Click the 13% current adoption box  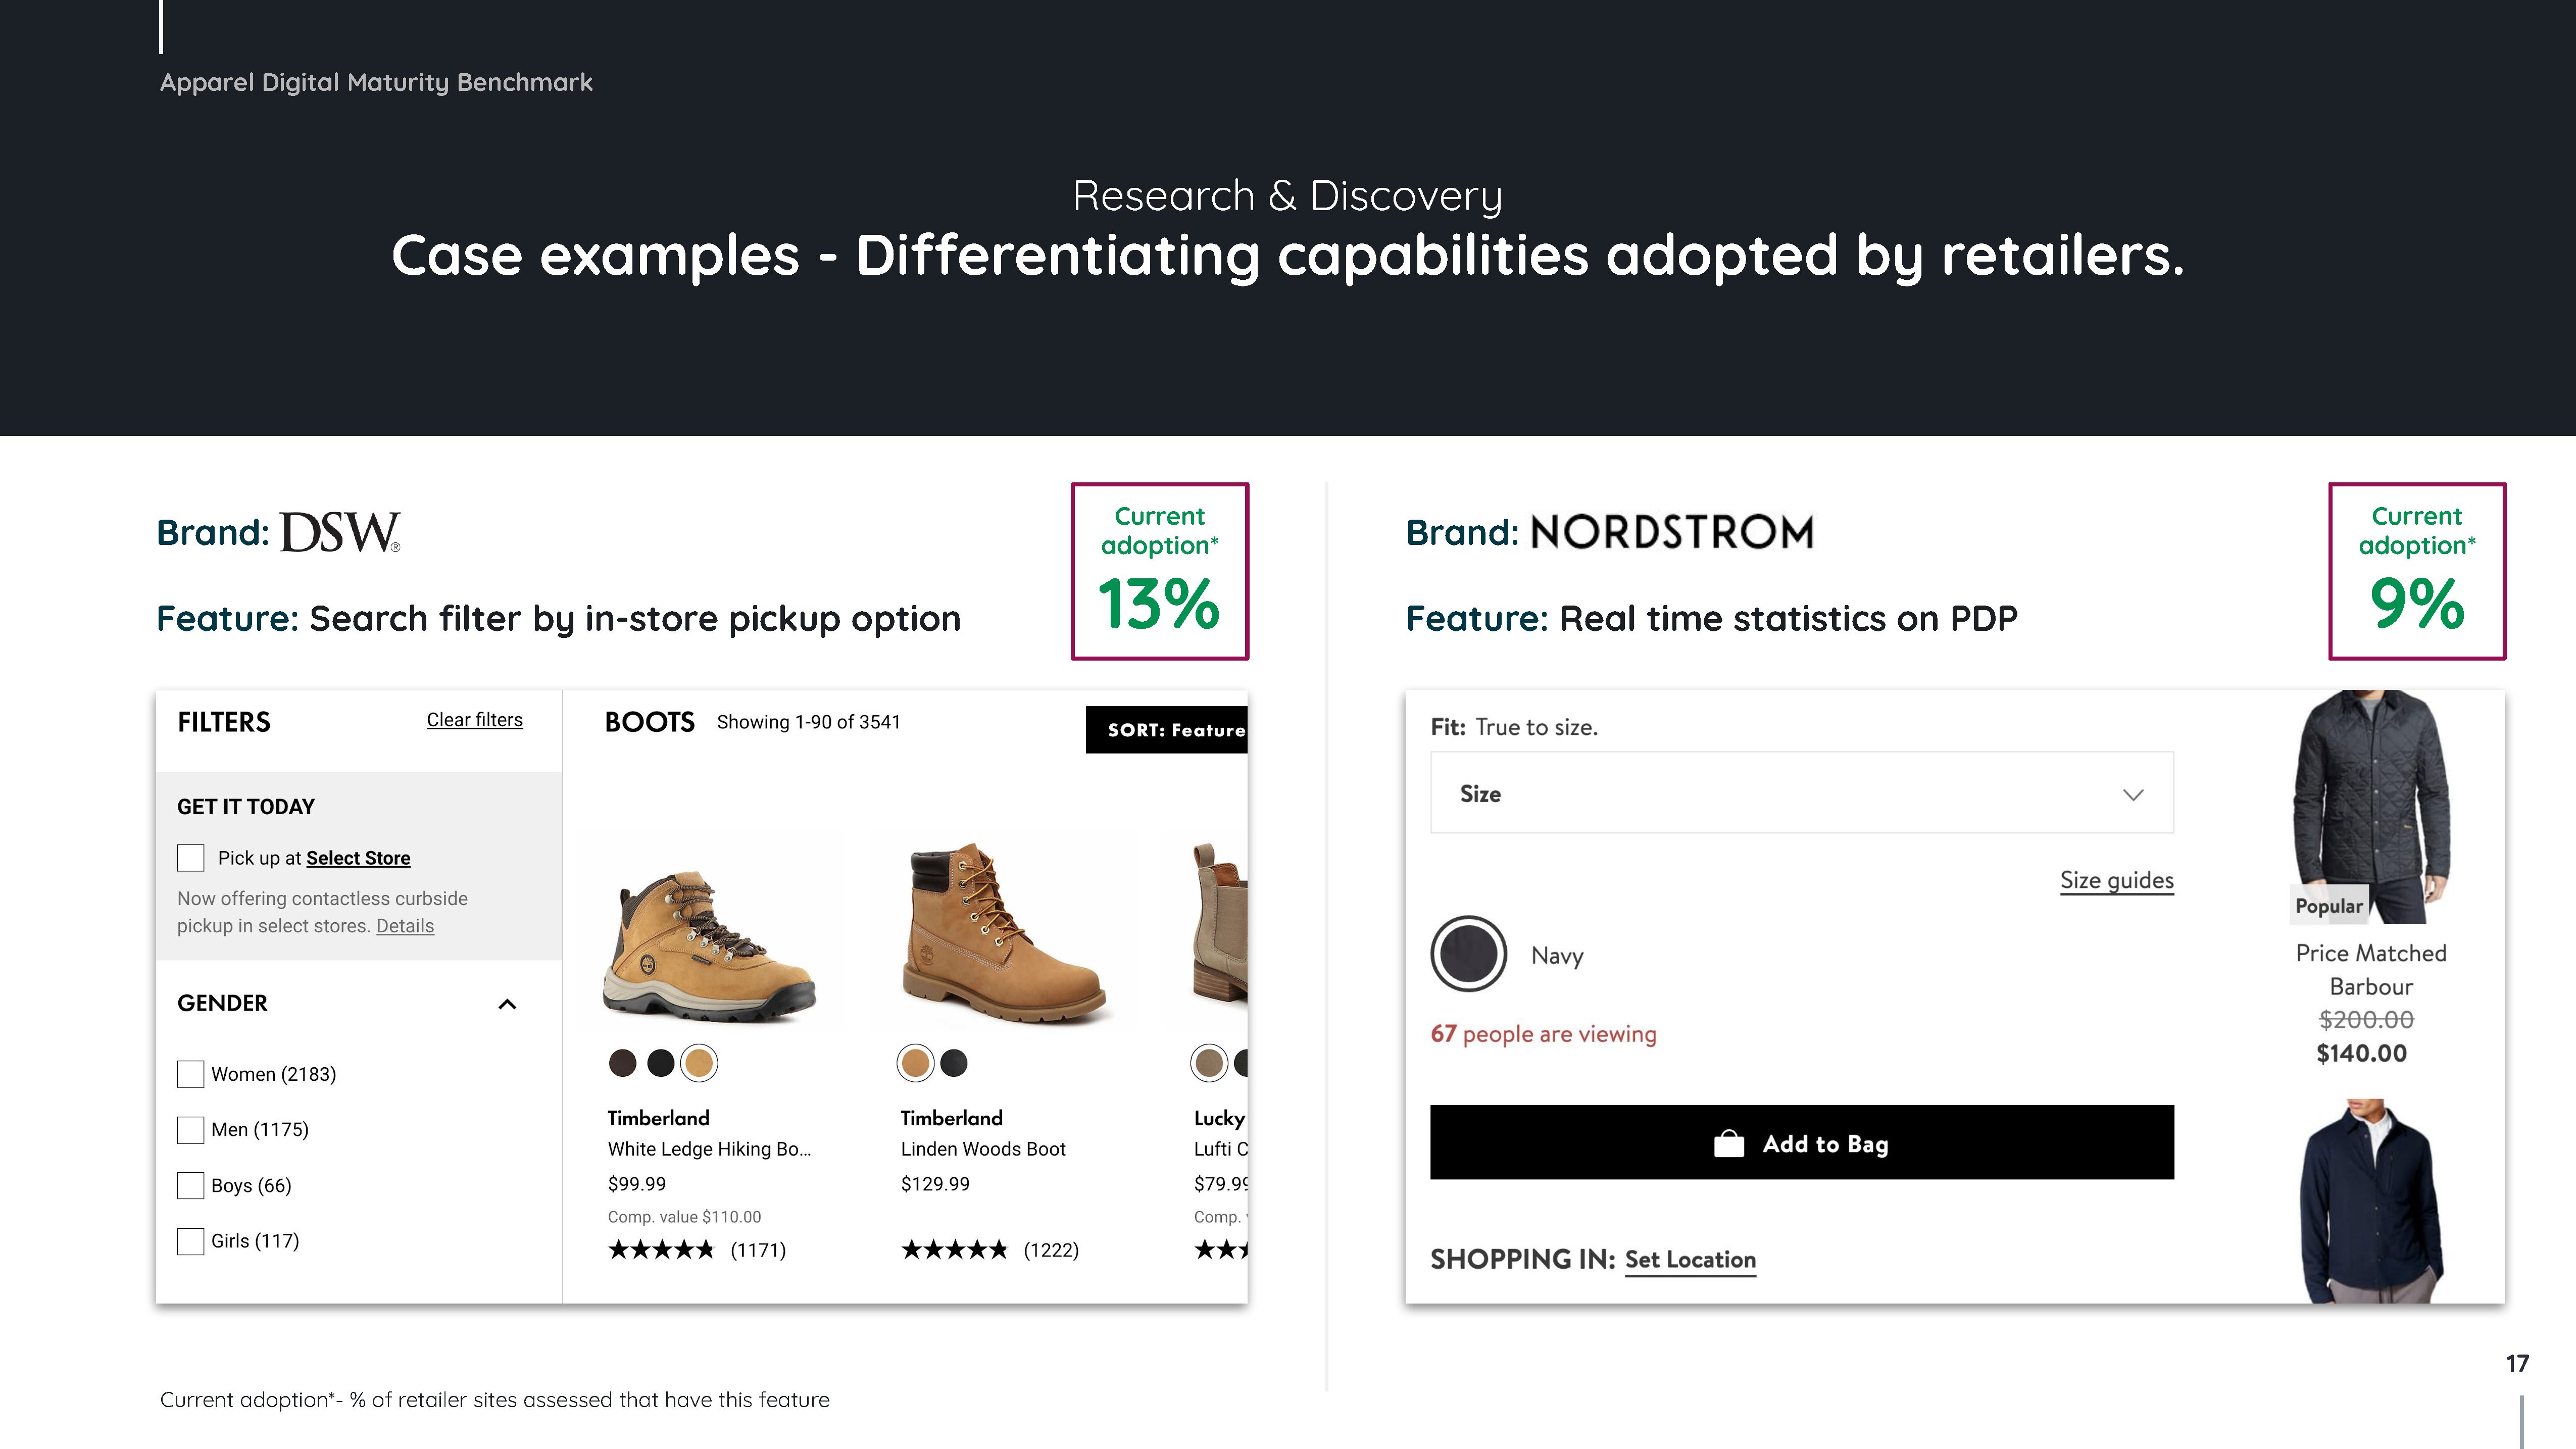pyautogui.click(x=1160, y=571)
